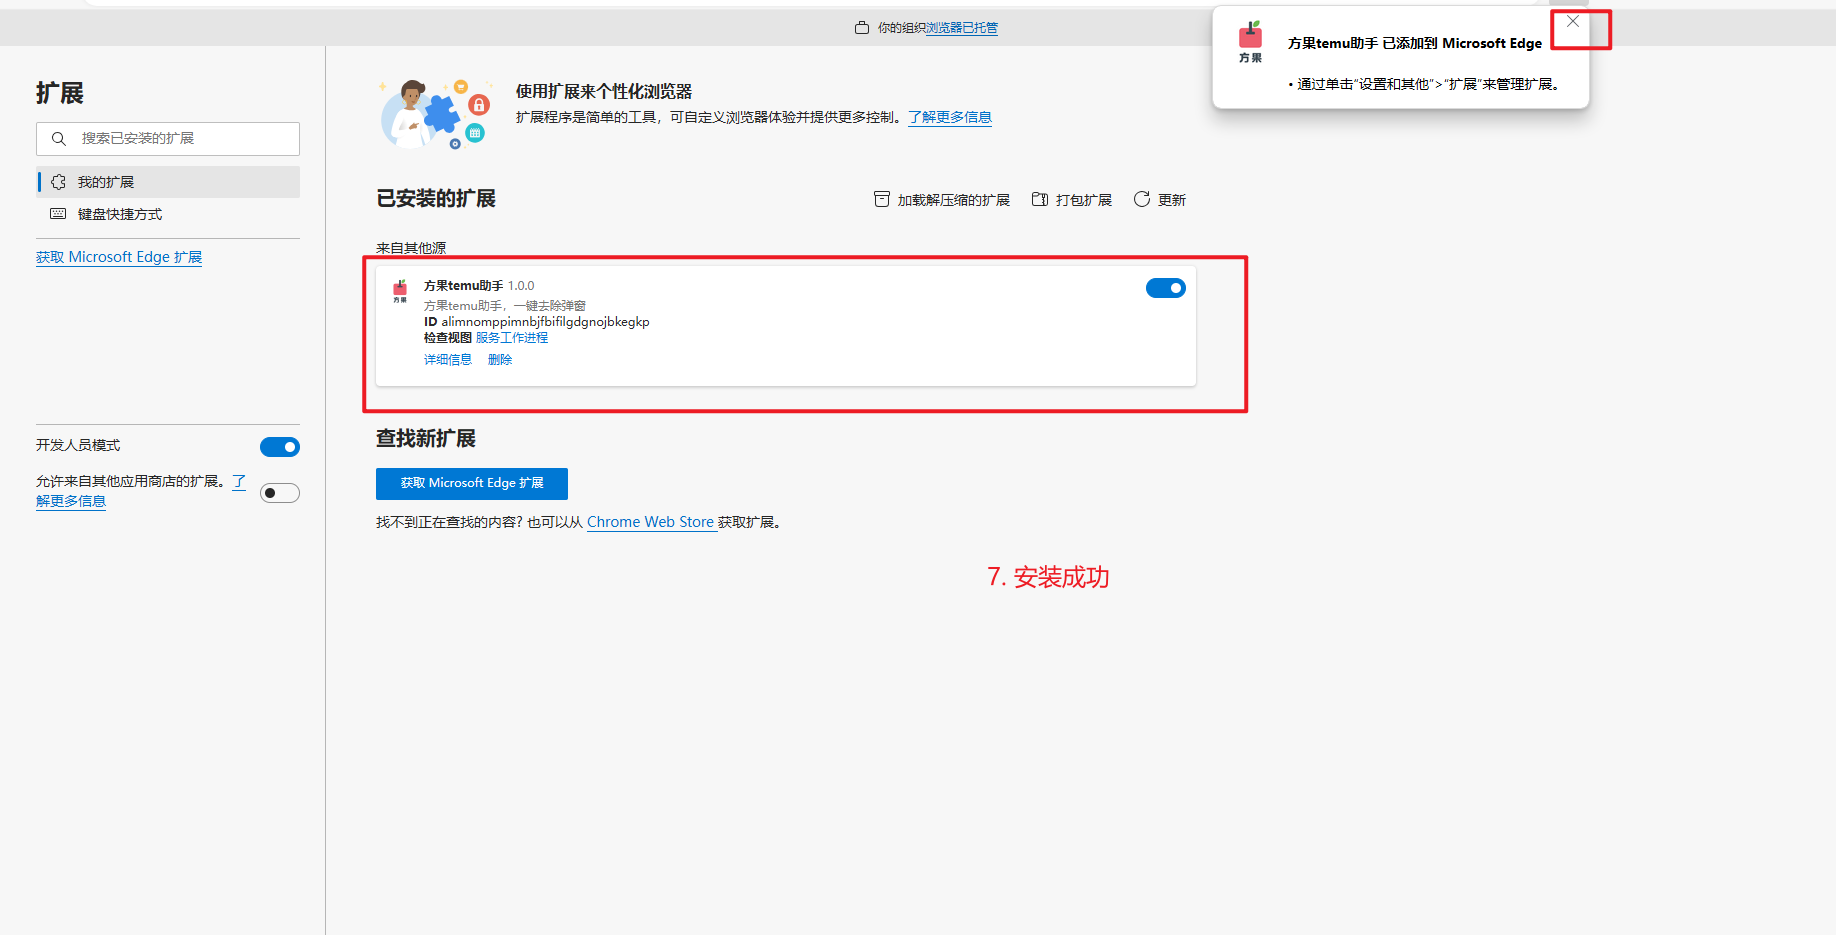Click the personalize-browser illustration

[x=436, y=115]
